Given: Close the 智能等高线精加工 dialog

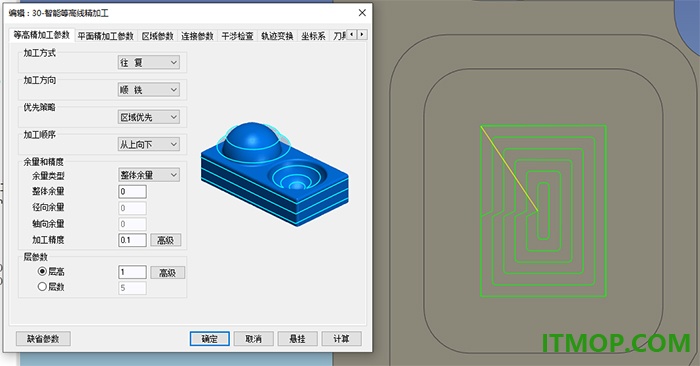Looking at the screenshot, I should pyautogui.click(x=362, y=12).
